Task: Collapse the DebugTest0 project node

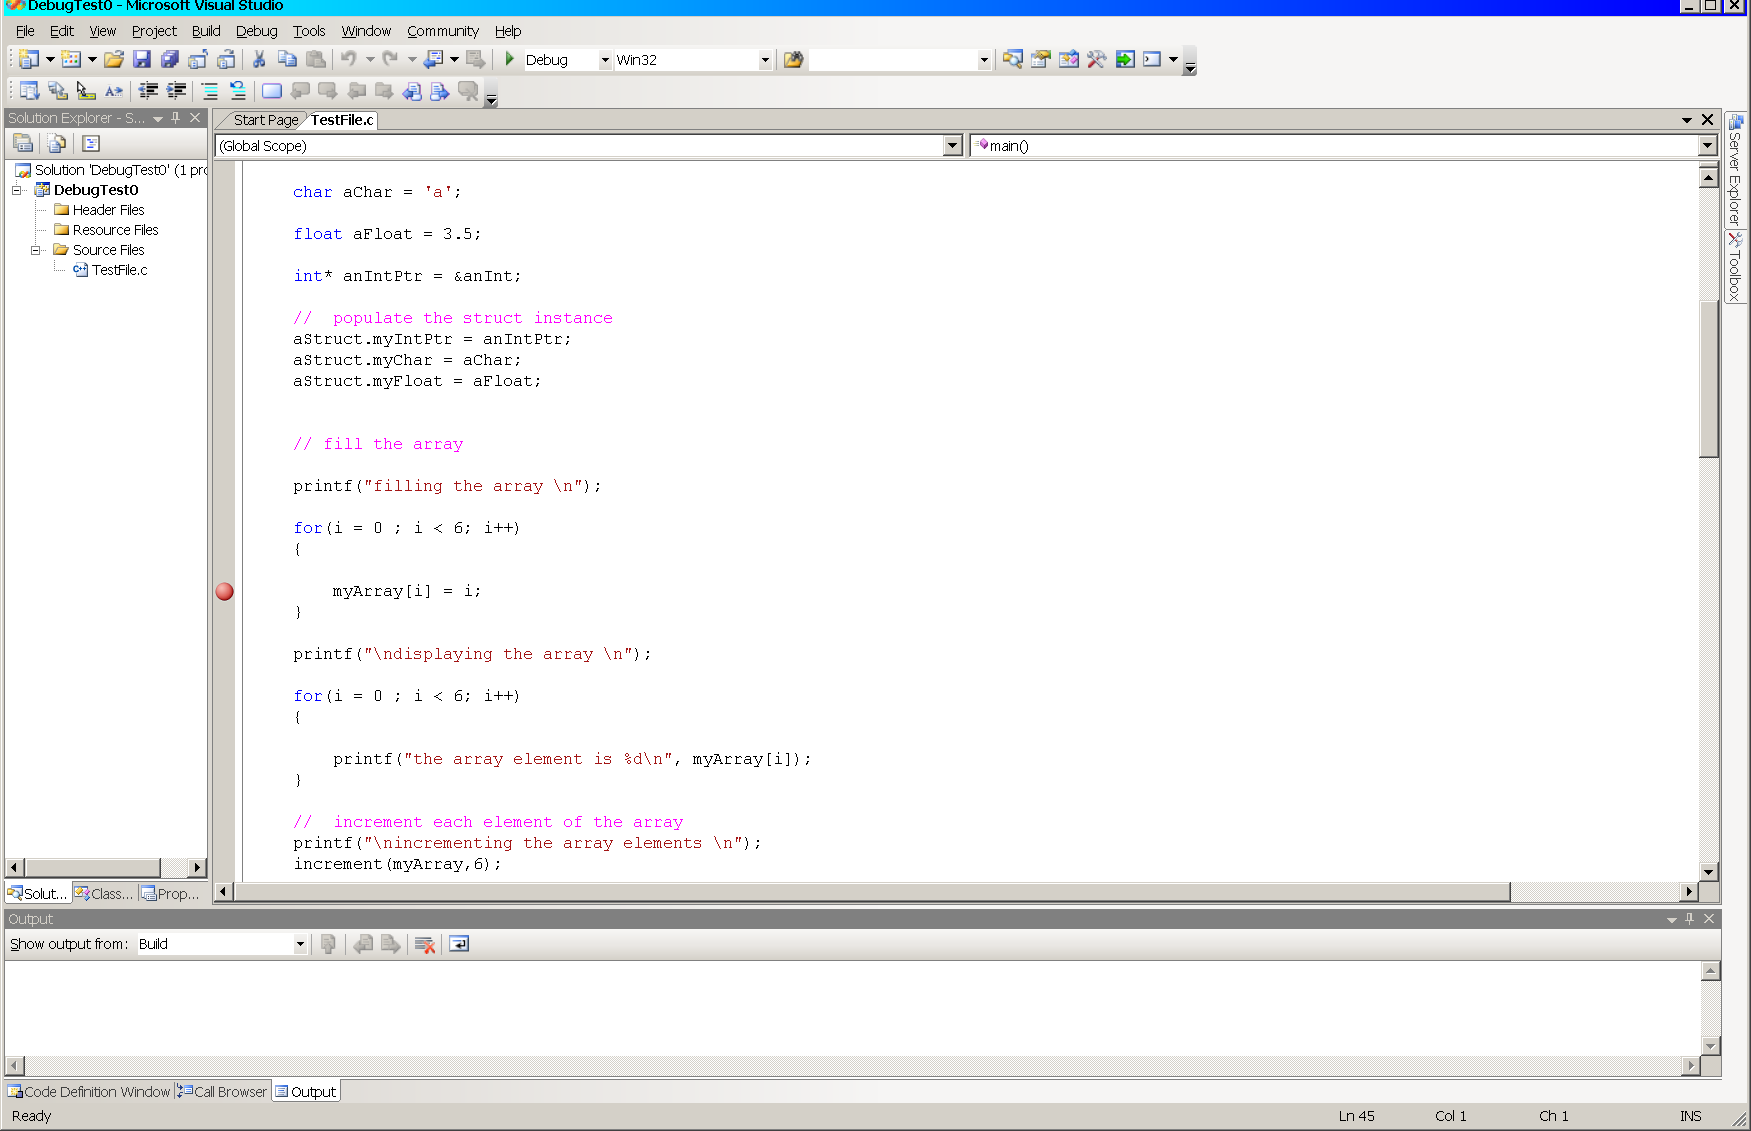Action: tap(17, 190)
